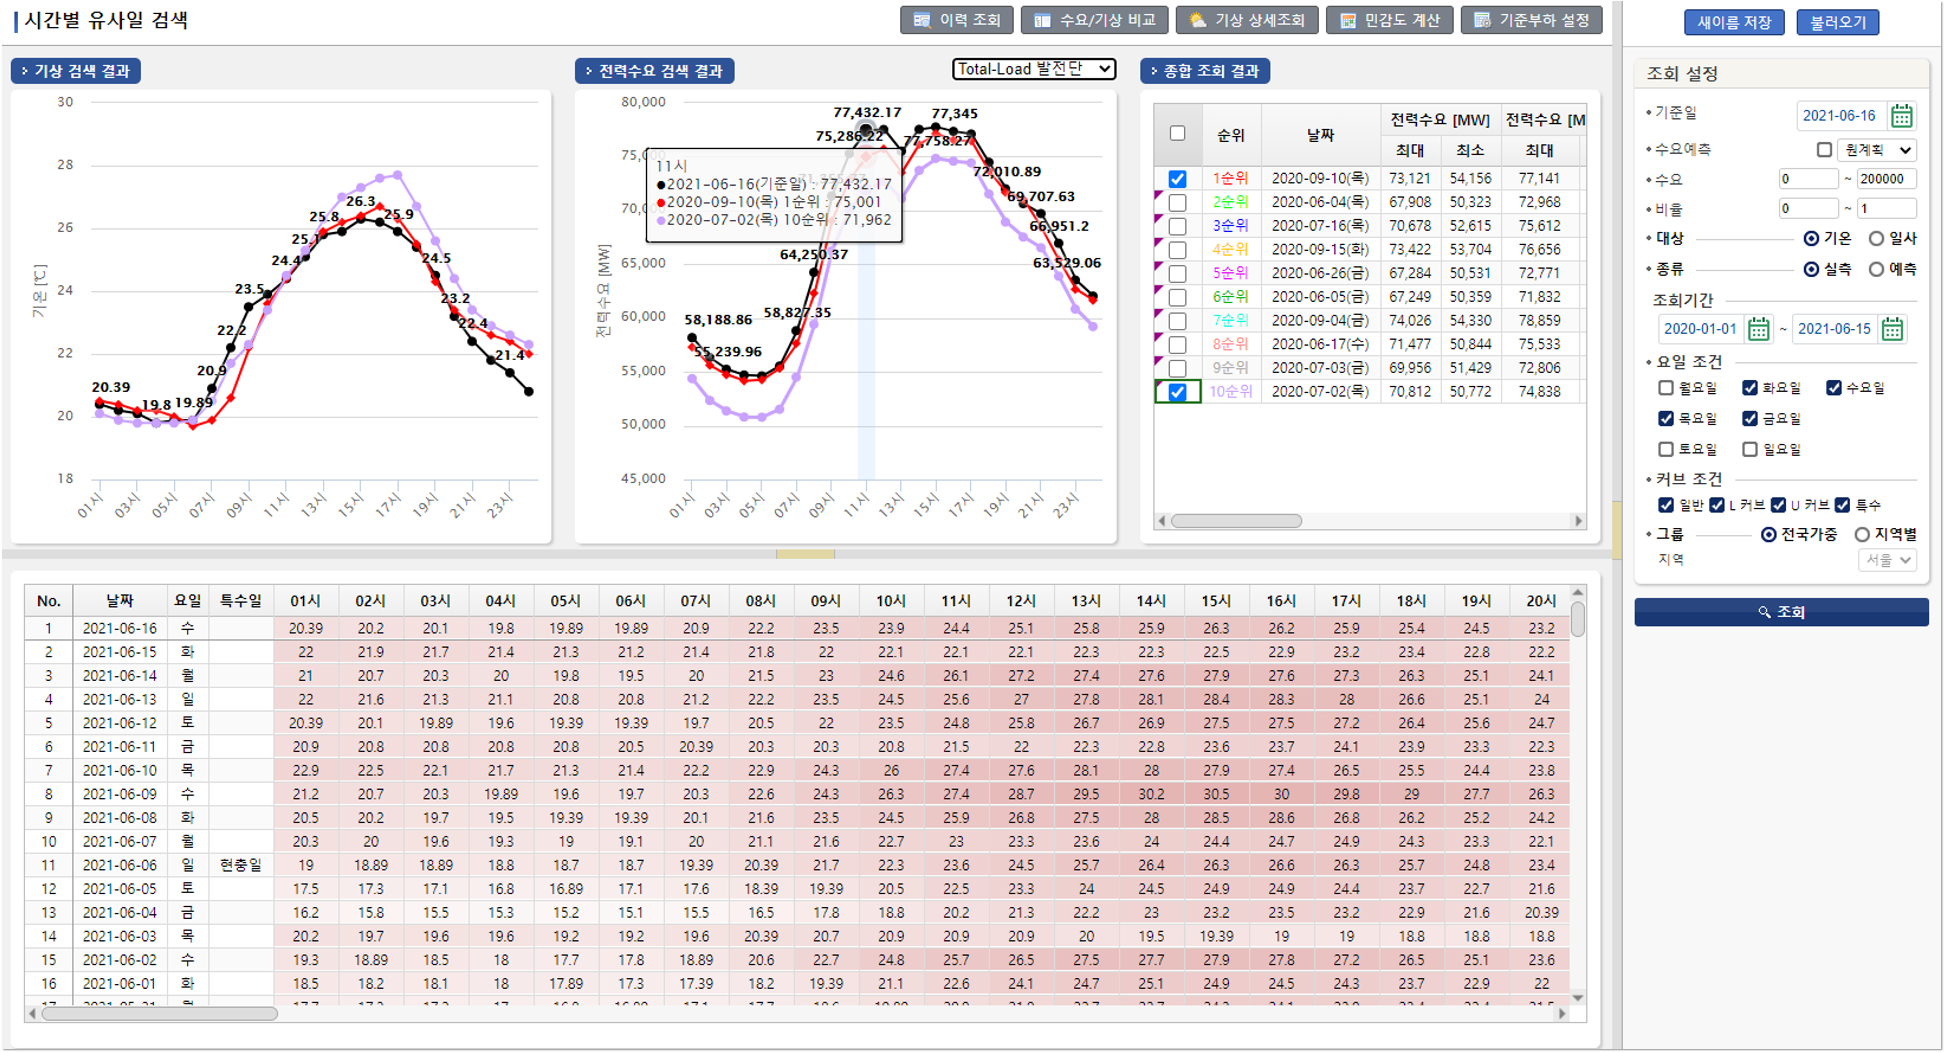Select the 기상 검색 결과 tab

(x=76, y=71)
